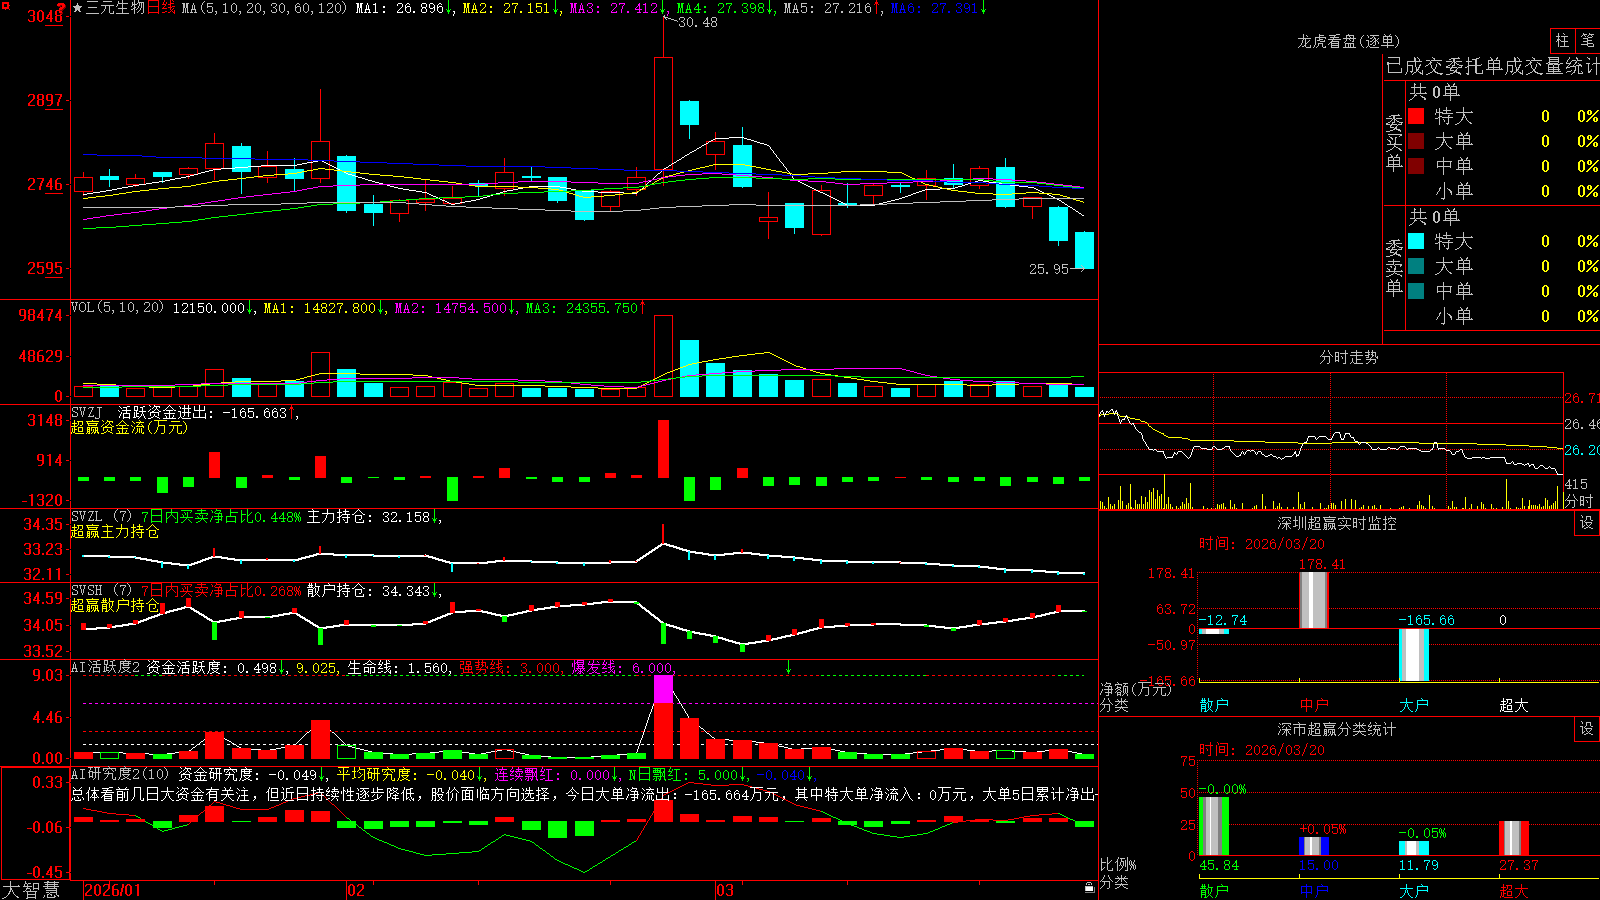The image size is (1600, 900).
Task: Click the 已成交委托单成交量统计 header
Action: click(x=1492, y=66)
